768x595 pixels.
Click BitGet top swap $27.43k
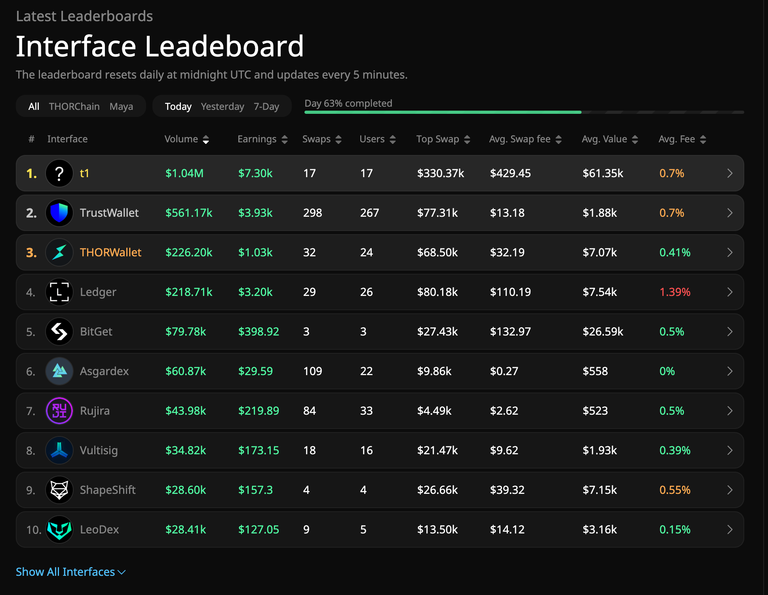[x=437, y=332]
